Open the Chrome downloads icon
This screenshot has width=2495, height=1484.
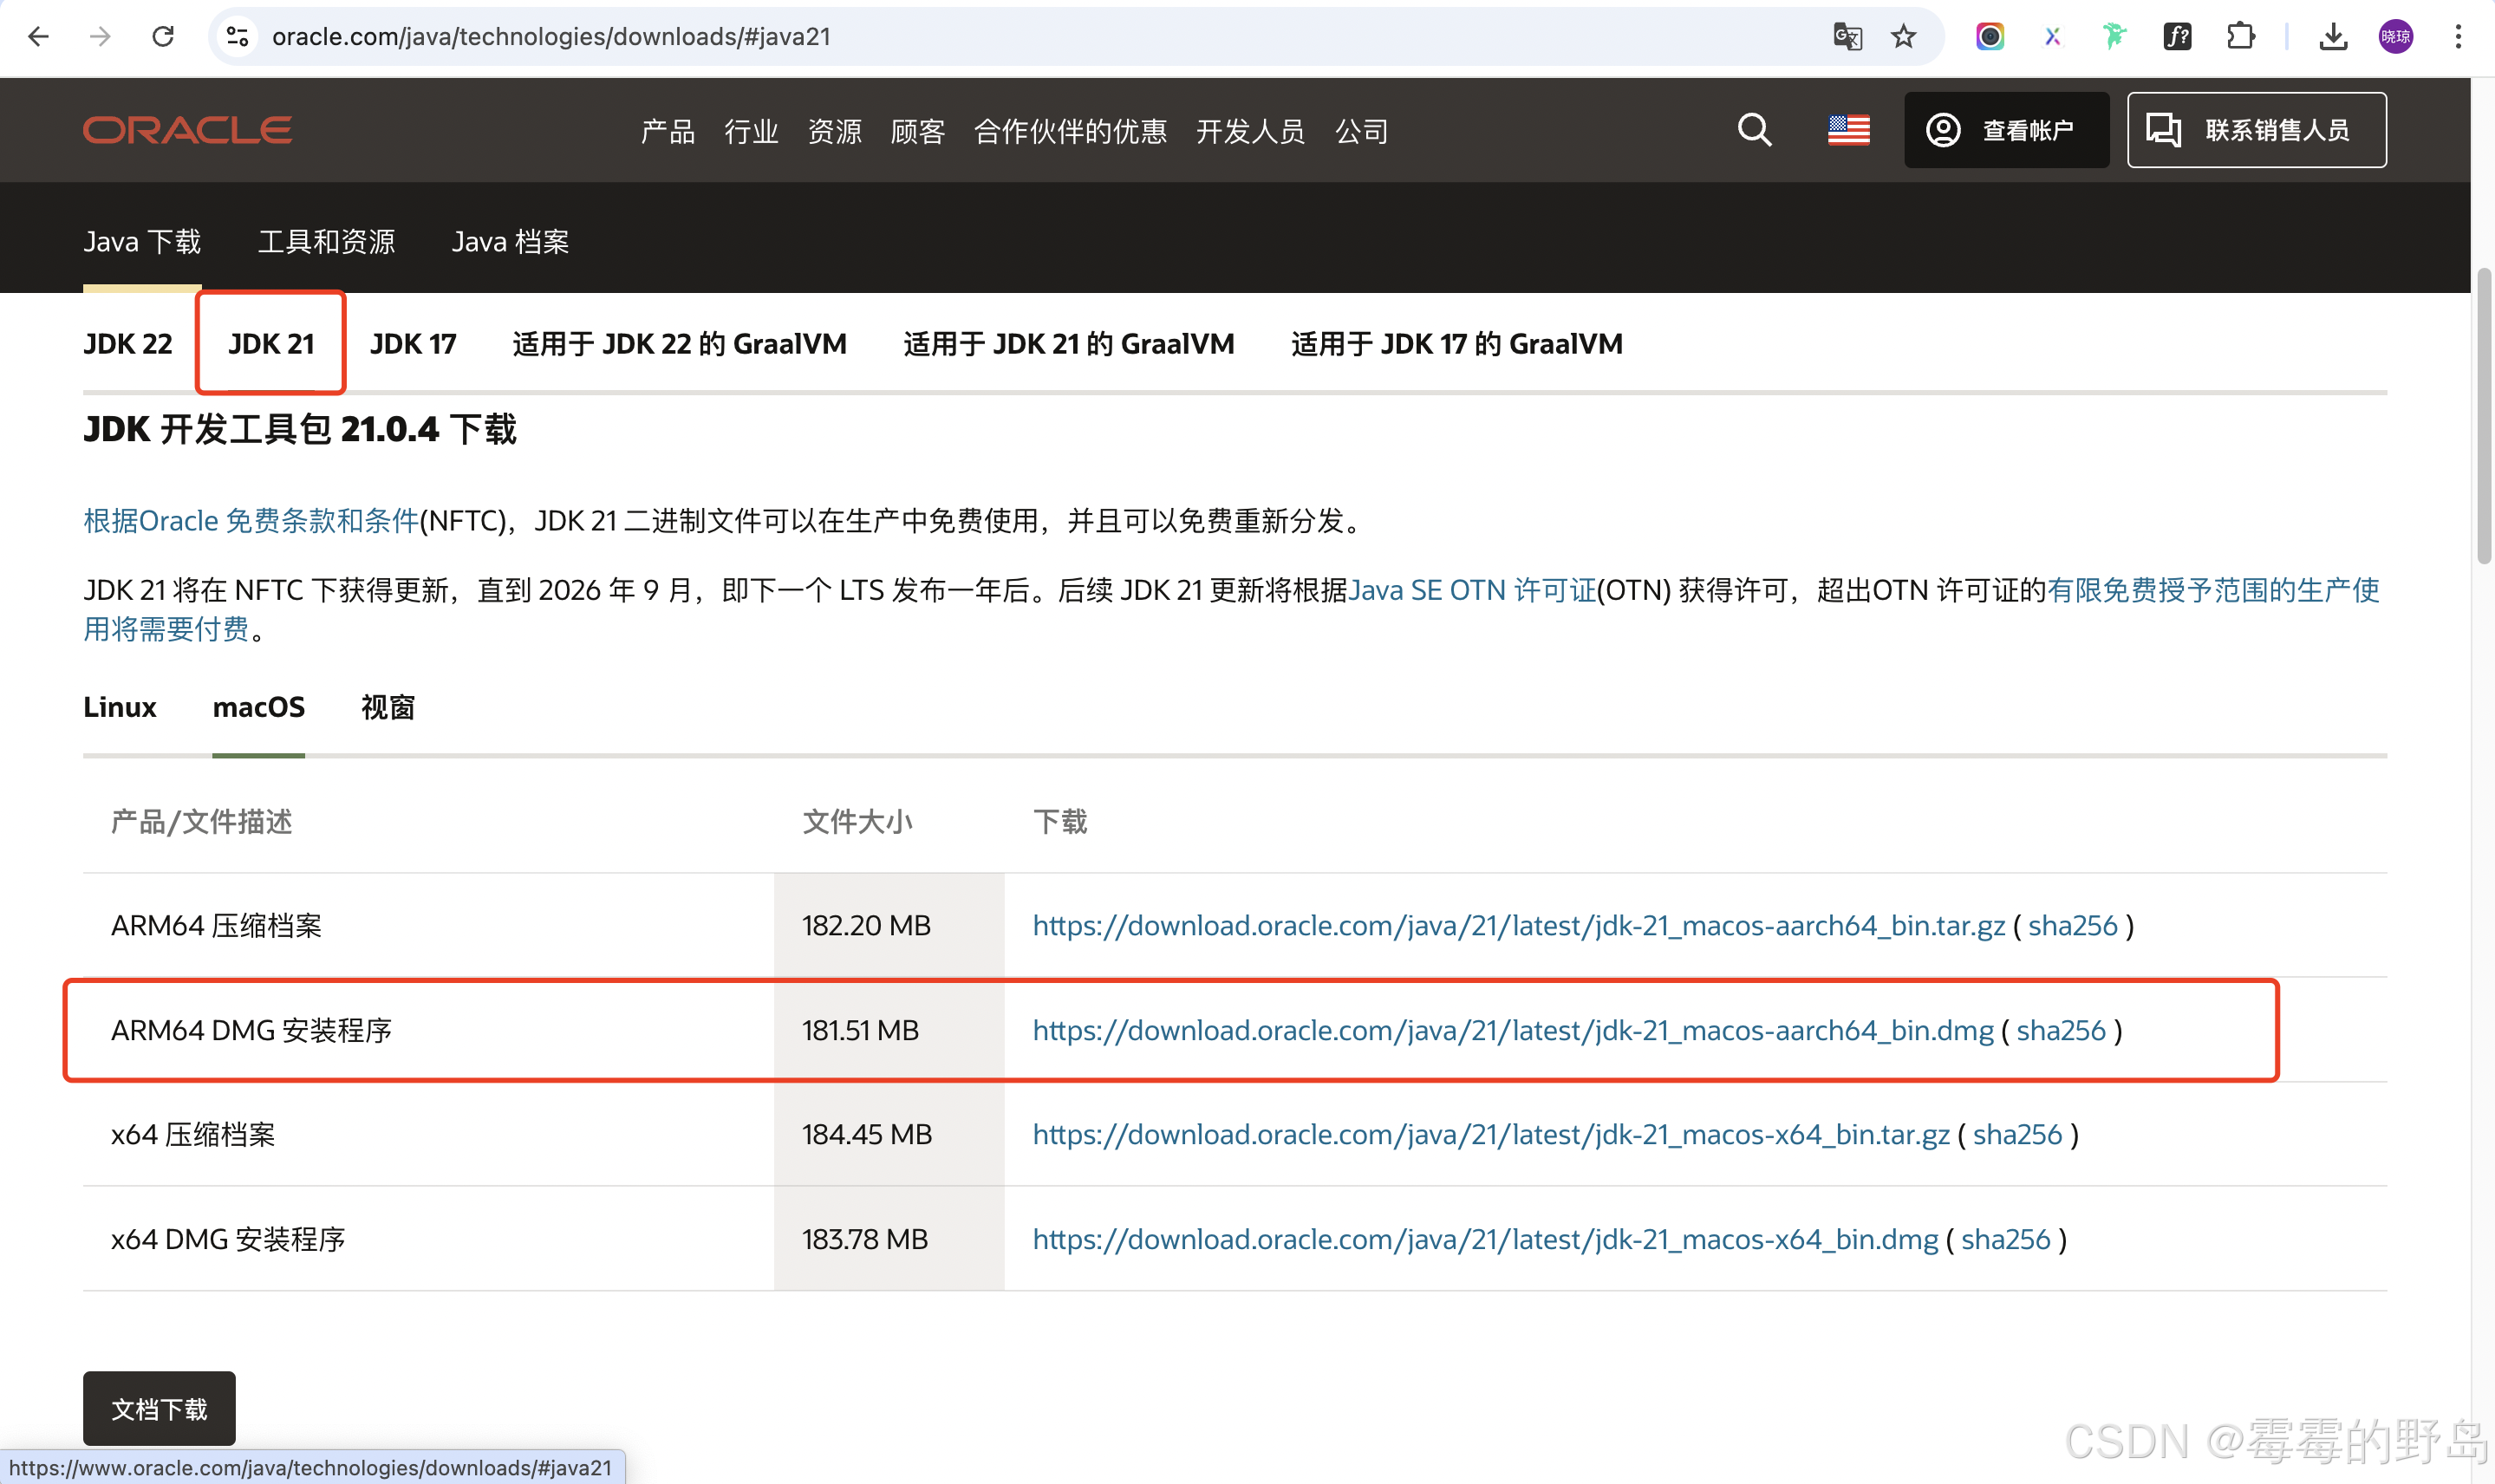pyautogui.click(x=2333, y=37)
